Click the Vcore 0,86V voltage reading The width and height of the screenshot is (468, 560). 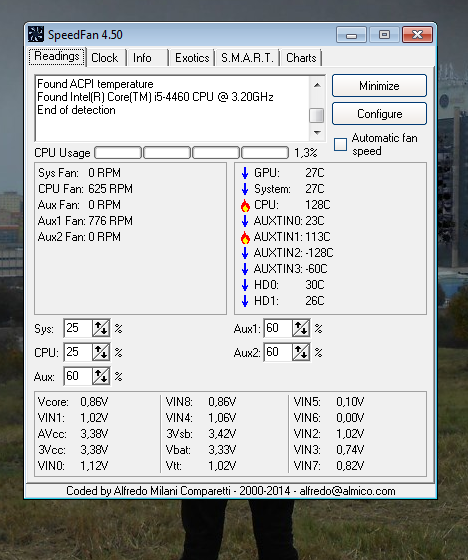click(x=73, y=402)
